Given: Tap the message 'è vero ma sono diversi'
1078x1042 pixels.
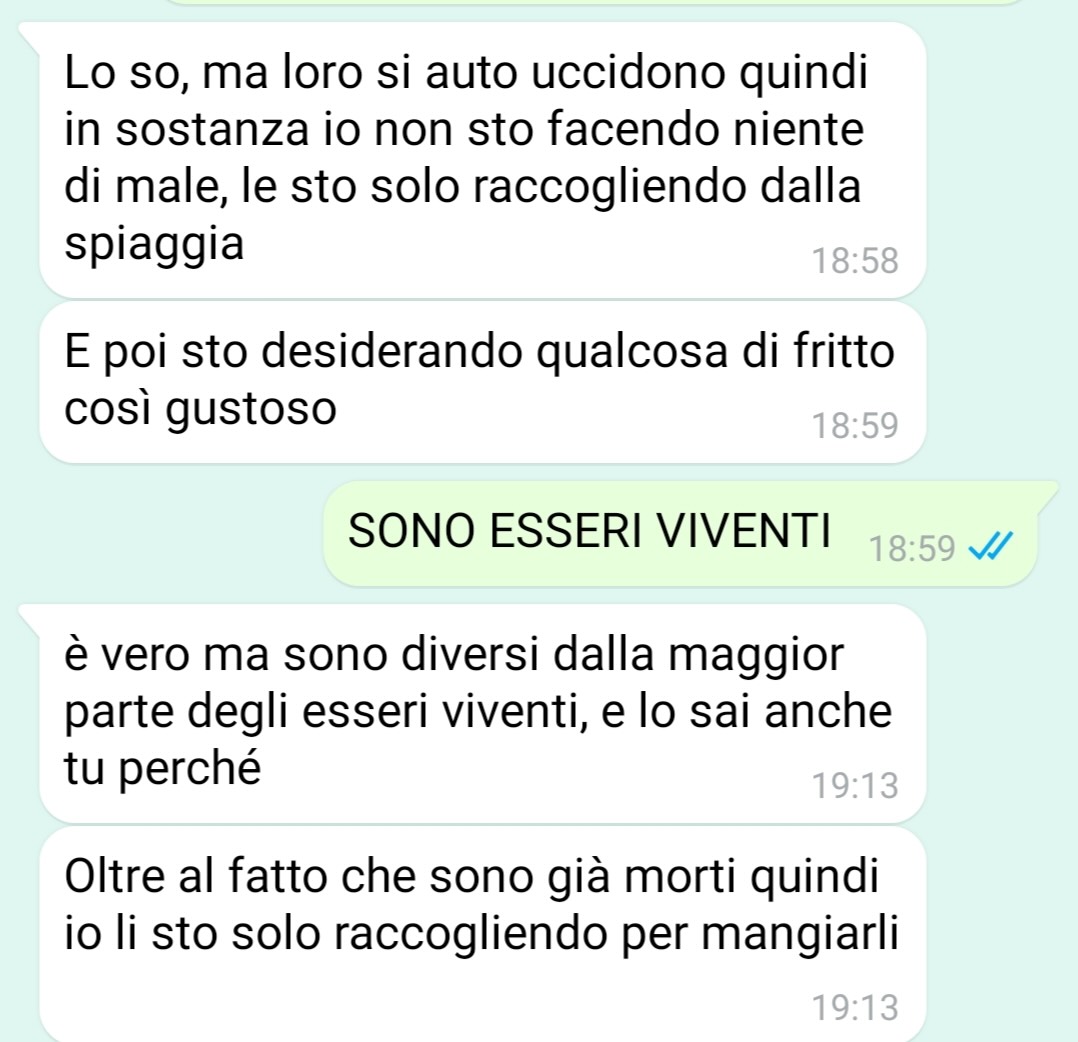Looking at the screenshot, I should coord(483,713).
